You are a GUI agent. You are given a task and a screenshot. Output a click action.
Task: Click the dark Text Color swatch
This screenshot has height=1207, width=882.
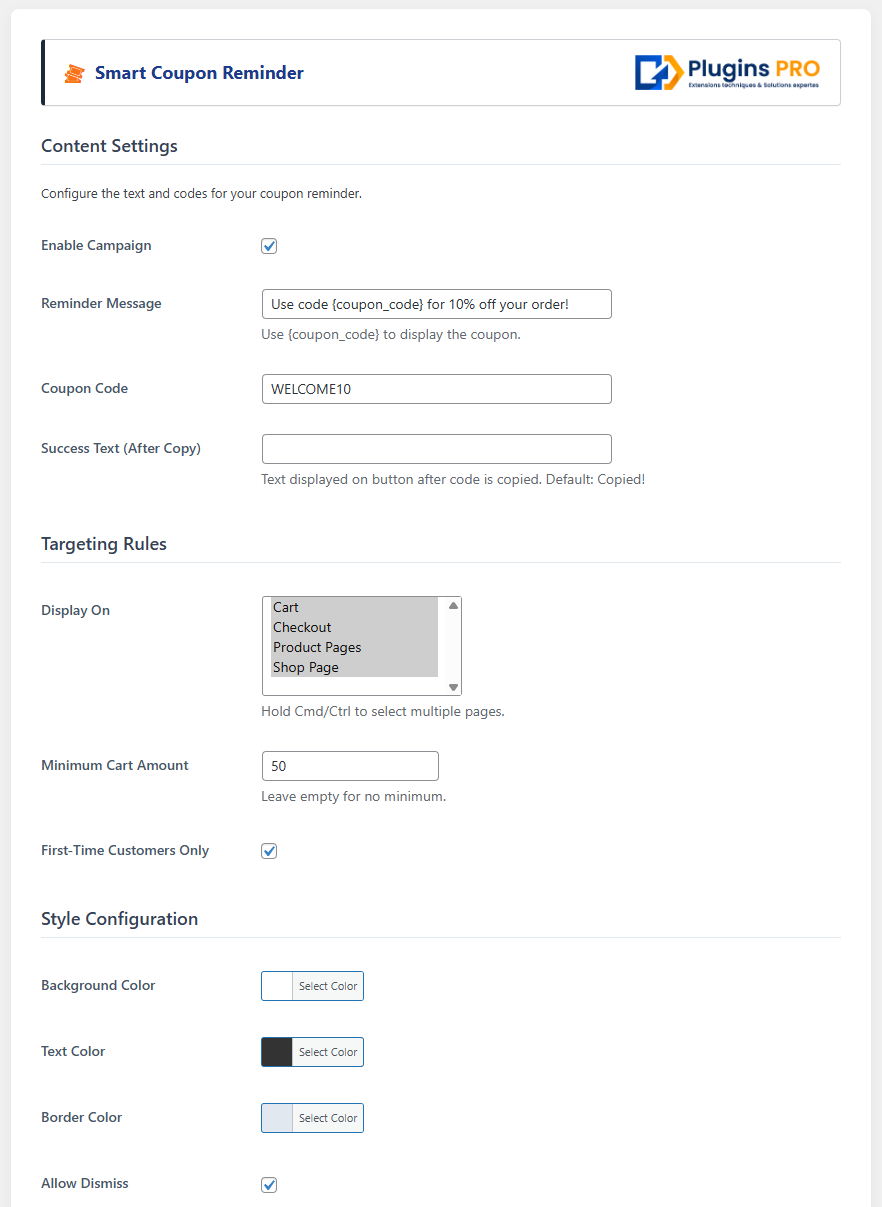coord(277,1052)
